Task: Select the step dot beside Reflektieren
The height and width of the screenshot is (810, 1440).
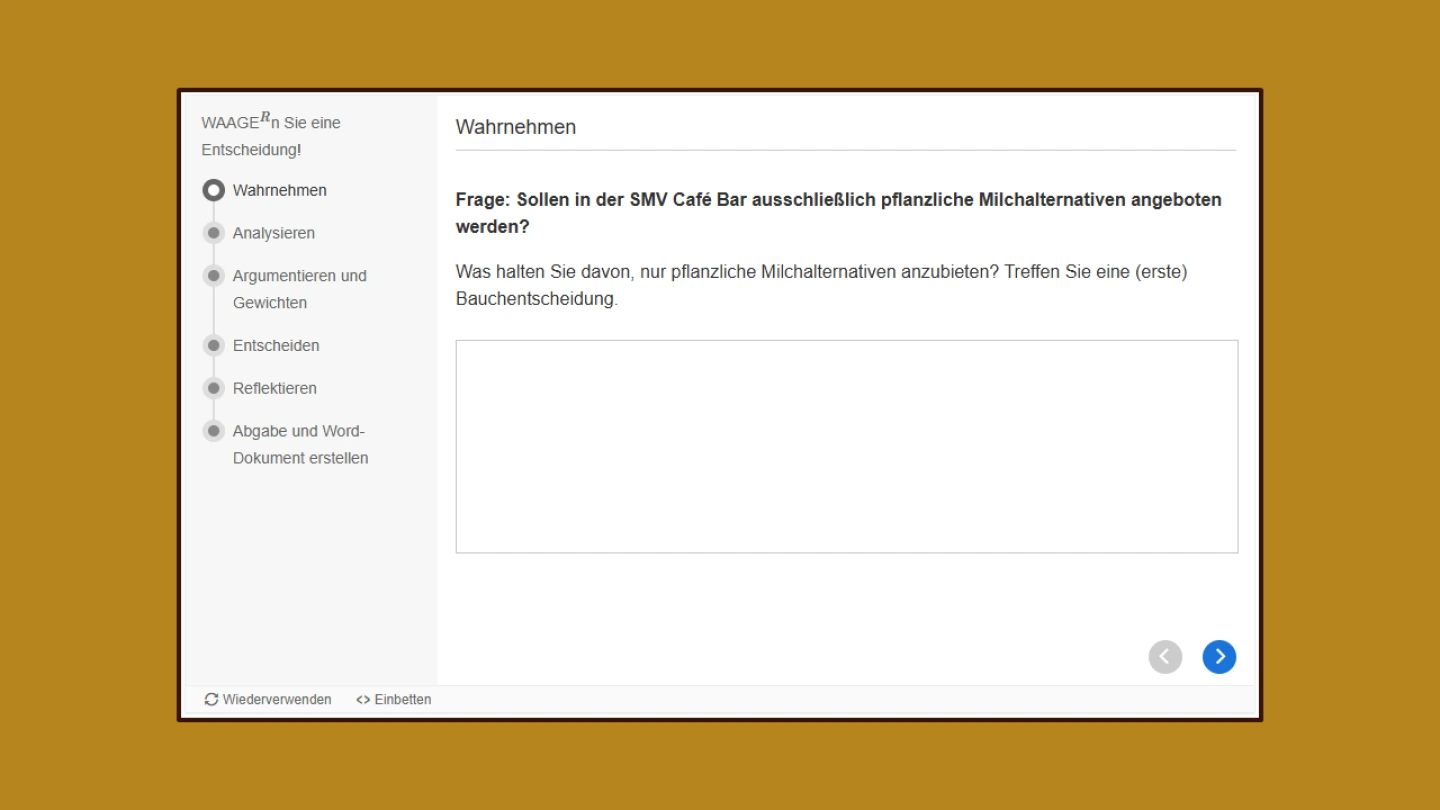Action: click(x=214, y=388)
